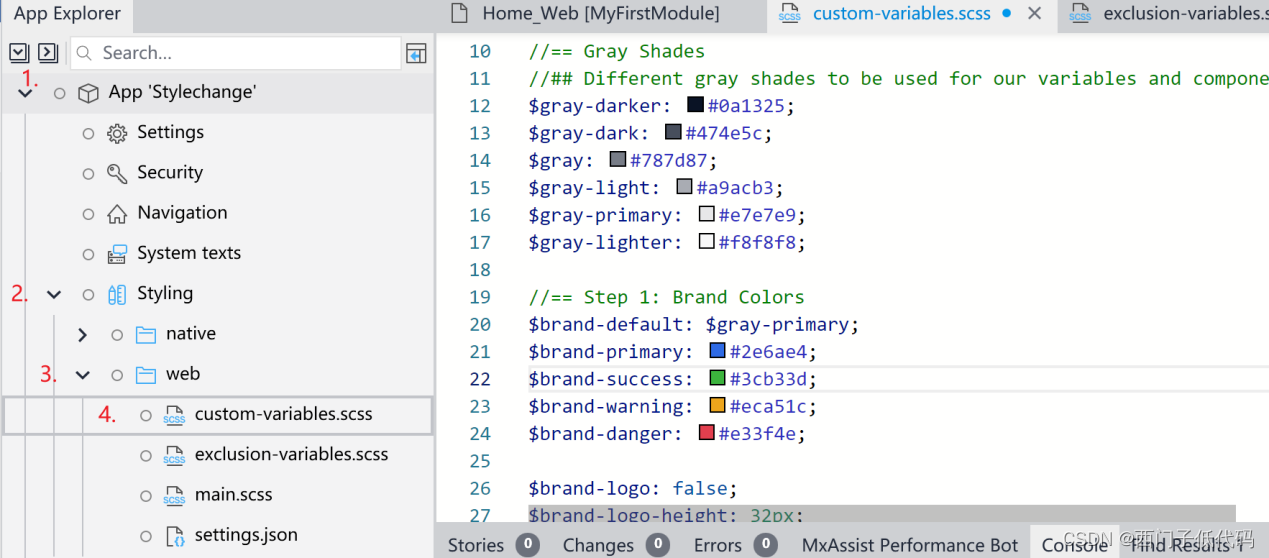This screenshot has height=558, width=1269.
Task: Click the $gray-light color swatch
Action: pos(684,187)
